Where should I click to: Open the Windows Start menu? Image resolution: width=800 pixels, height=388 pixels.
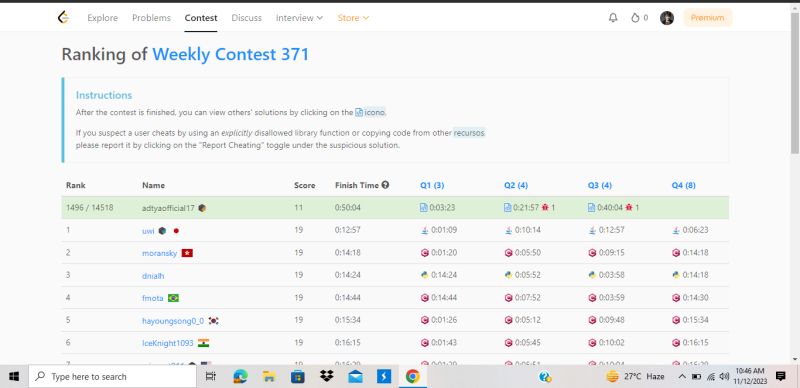point(14,376)
